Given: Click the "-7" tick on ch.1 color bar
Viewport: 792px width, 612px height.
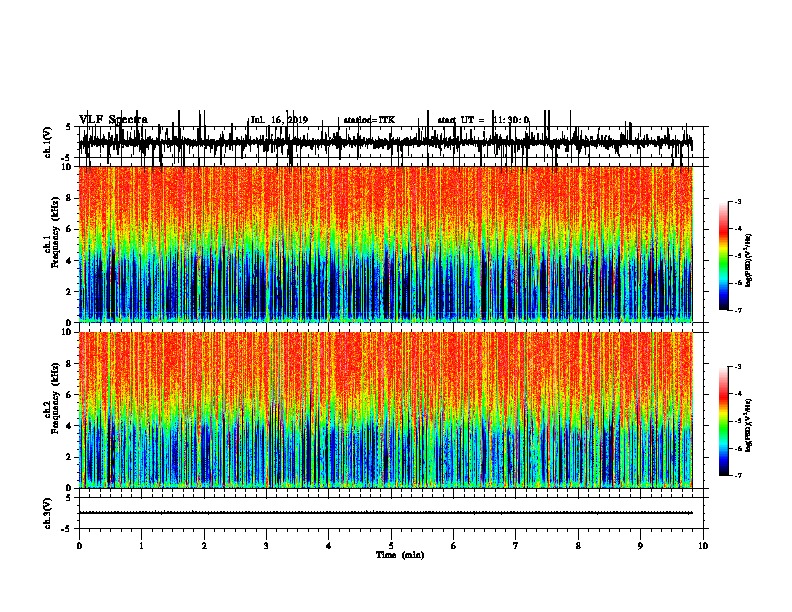Looking at the screenshot, I should tap(738, 310).
